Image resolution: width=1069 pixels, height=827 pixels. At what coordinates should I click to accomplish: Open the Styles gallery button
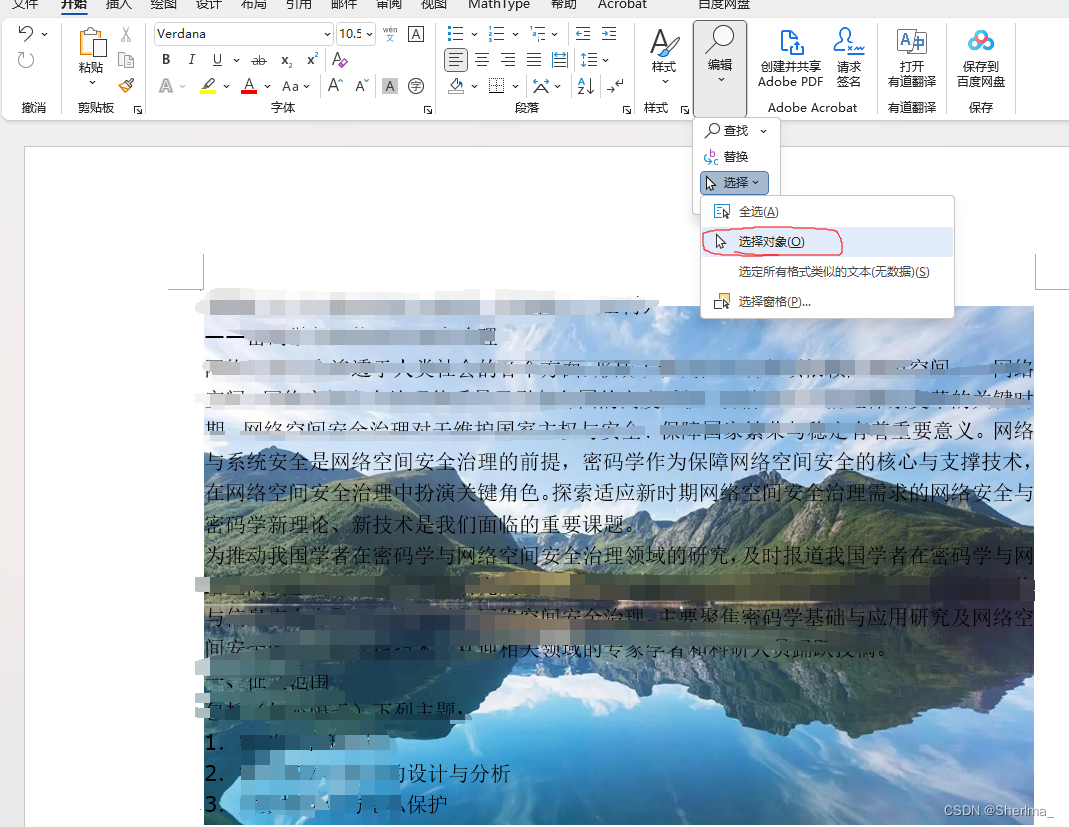coord(663,56)
